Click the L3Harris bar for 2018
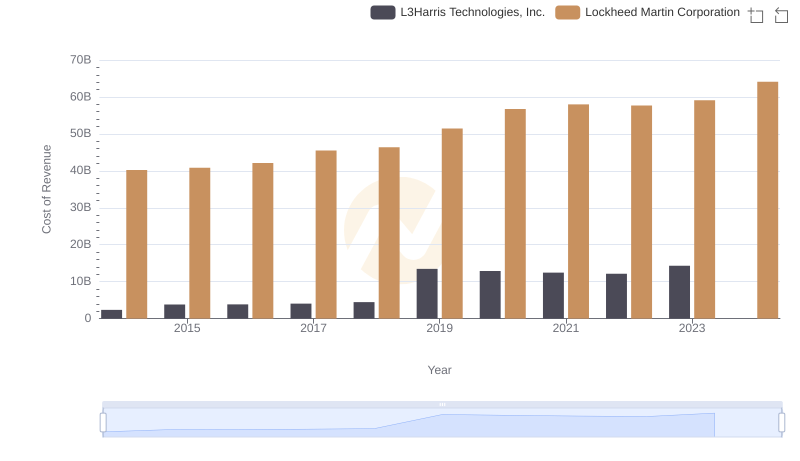 tap(364, 310)
